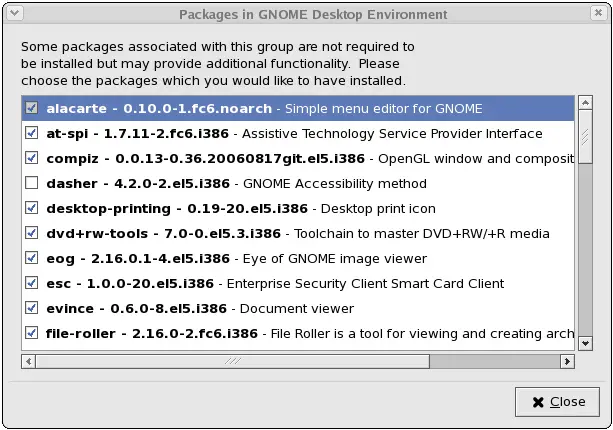Click the vertical scrollbar down arrow

click(584, 342)
